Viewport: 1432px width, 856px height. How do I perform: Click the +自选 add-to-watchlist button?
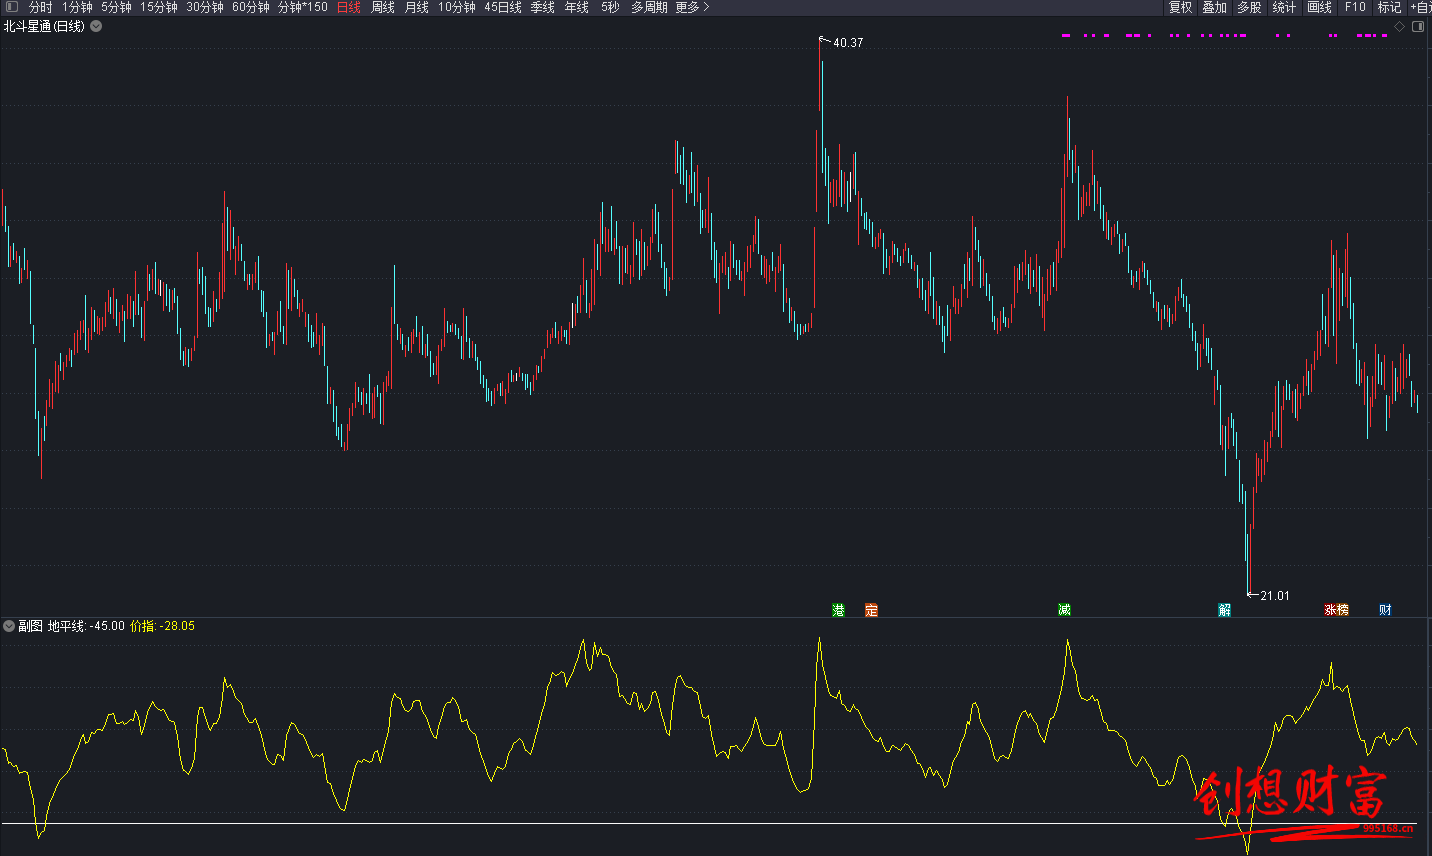(1420, 7)
